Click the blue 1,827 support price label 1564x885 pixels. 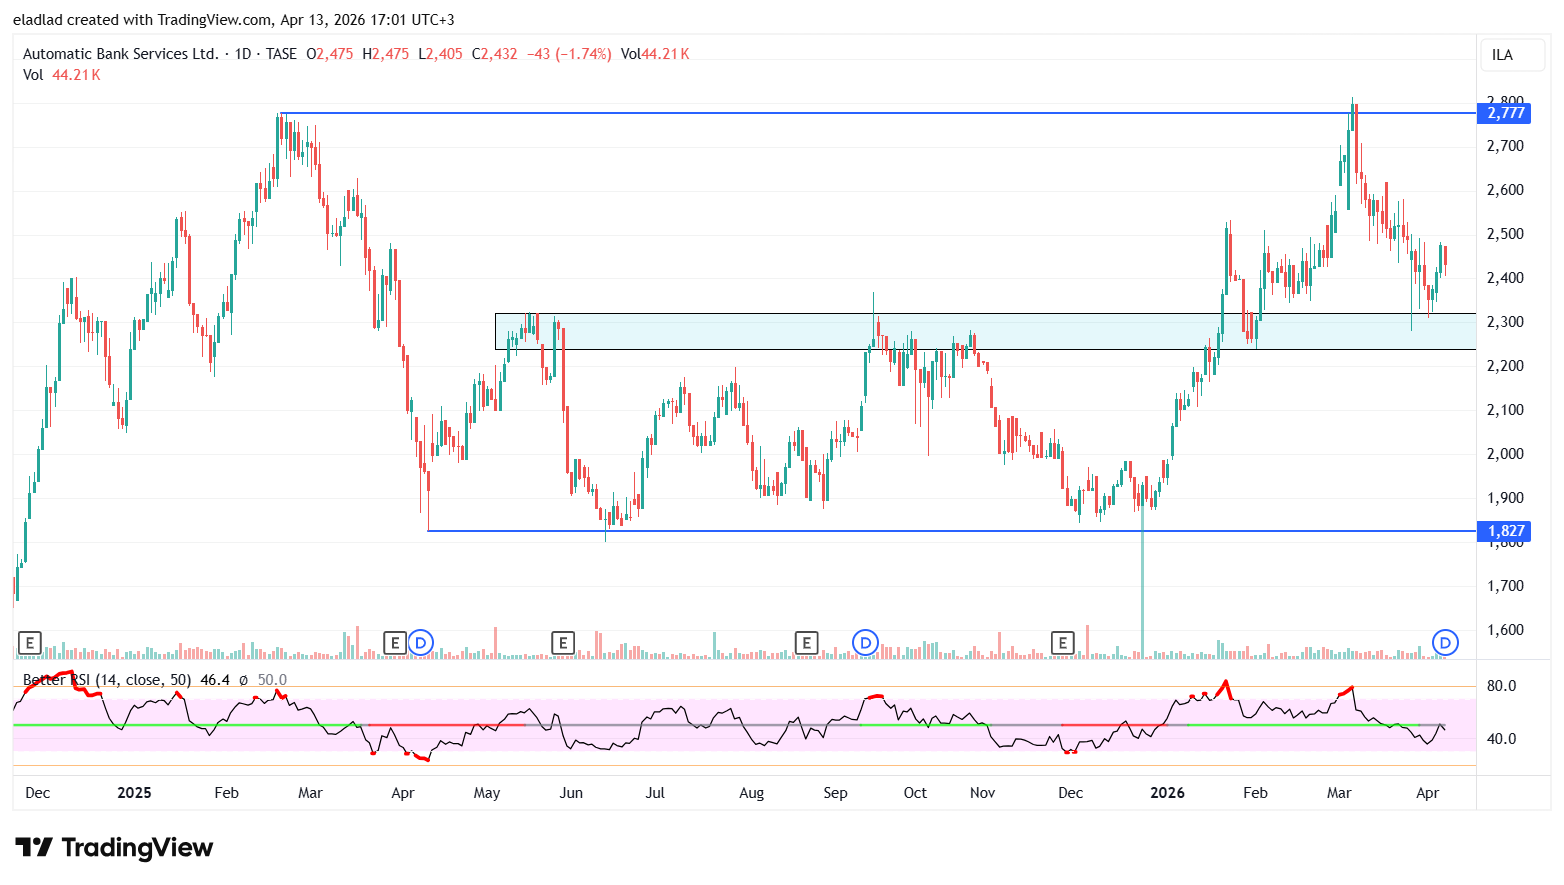pos(1504,531)
